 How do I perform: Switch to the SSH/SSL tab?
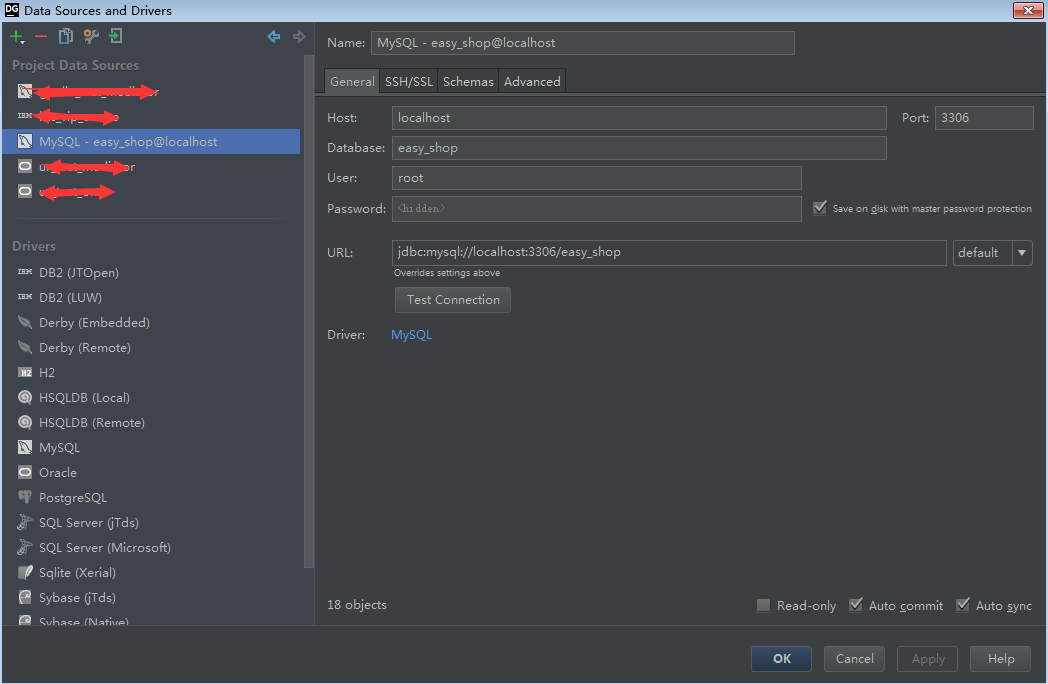408,81
